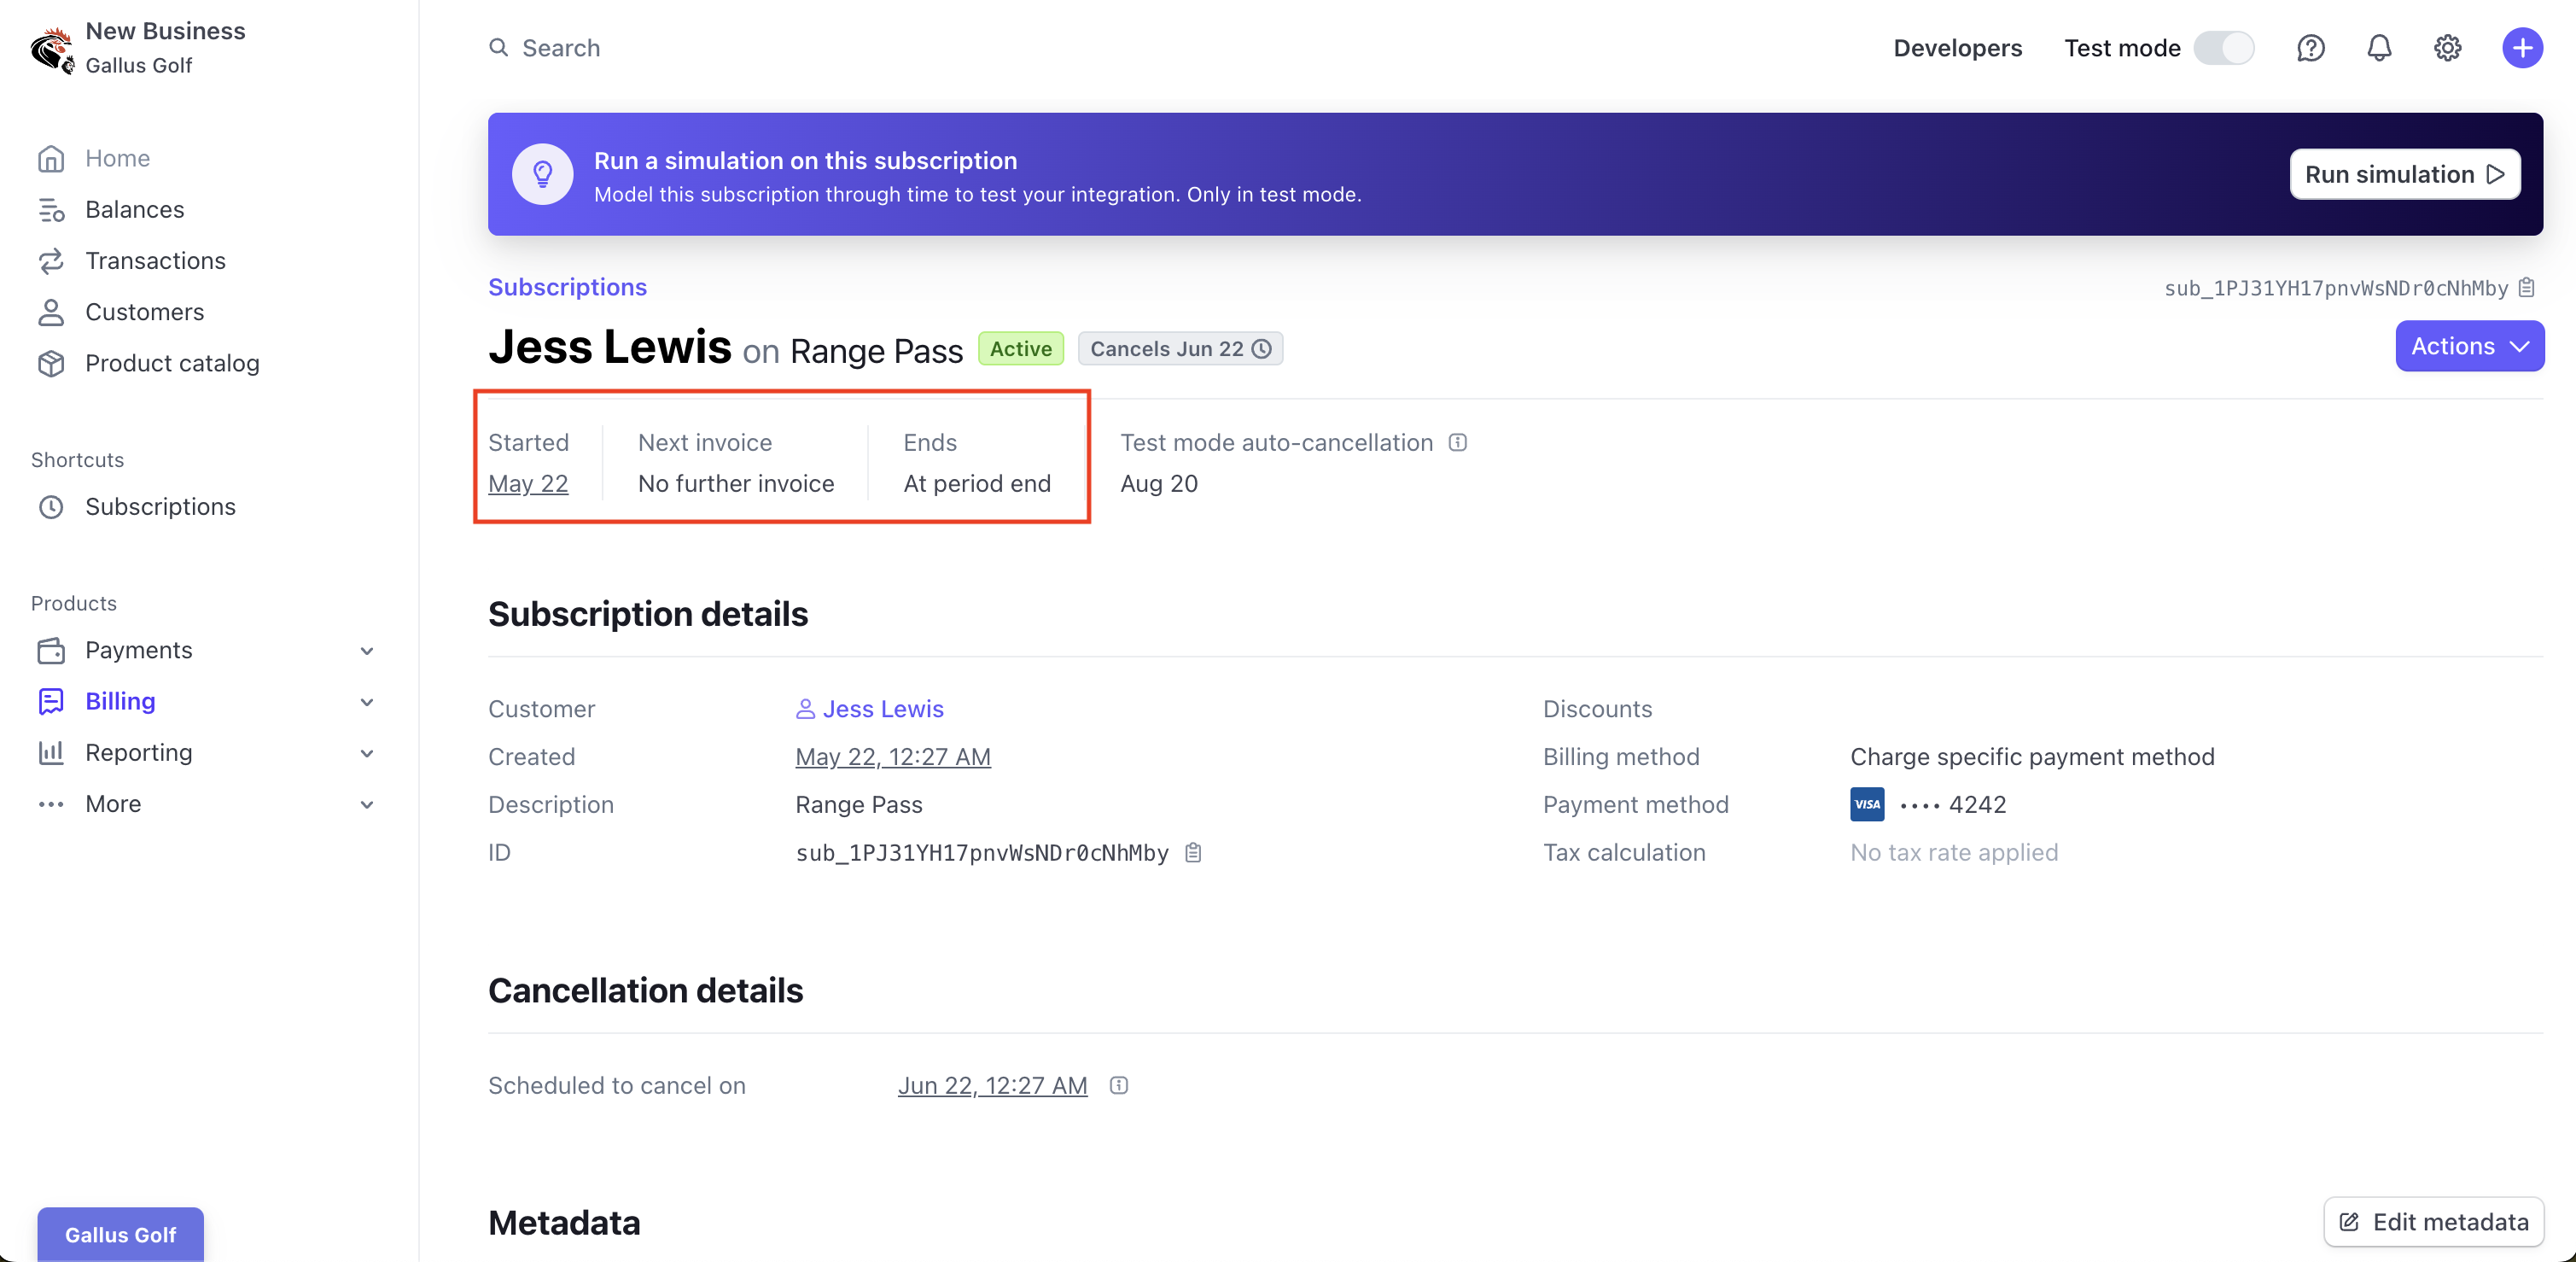The height and width of the screenshot is (1262, 2576).
Task: Click 'At period end' value
Action: (977, 484)
